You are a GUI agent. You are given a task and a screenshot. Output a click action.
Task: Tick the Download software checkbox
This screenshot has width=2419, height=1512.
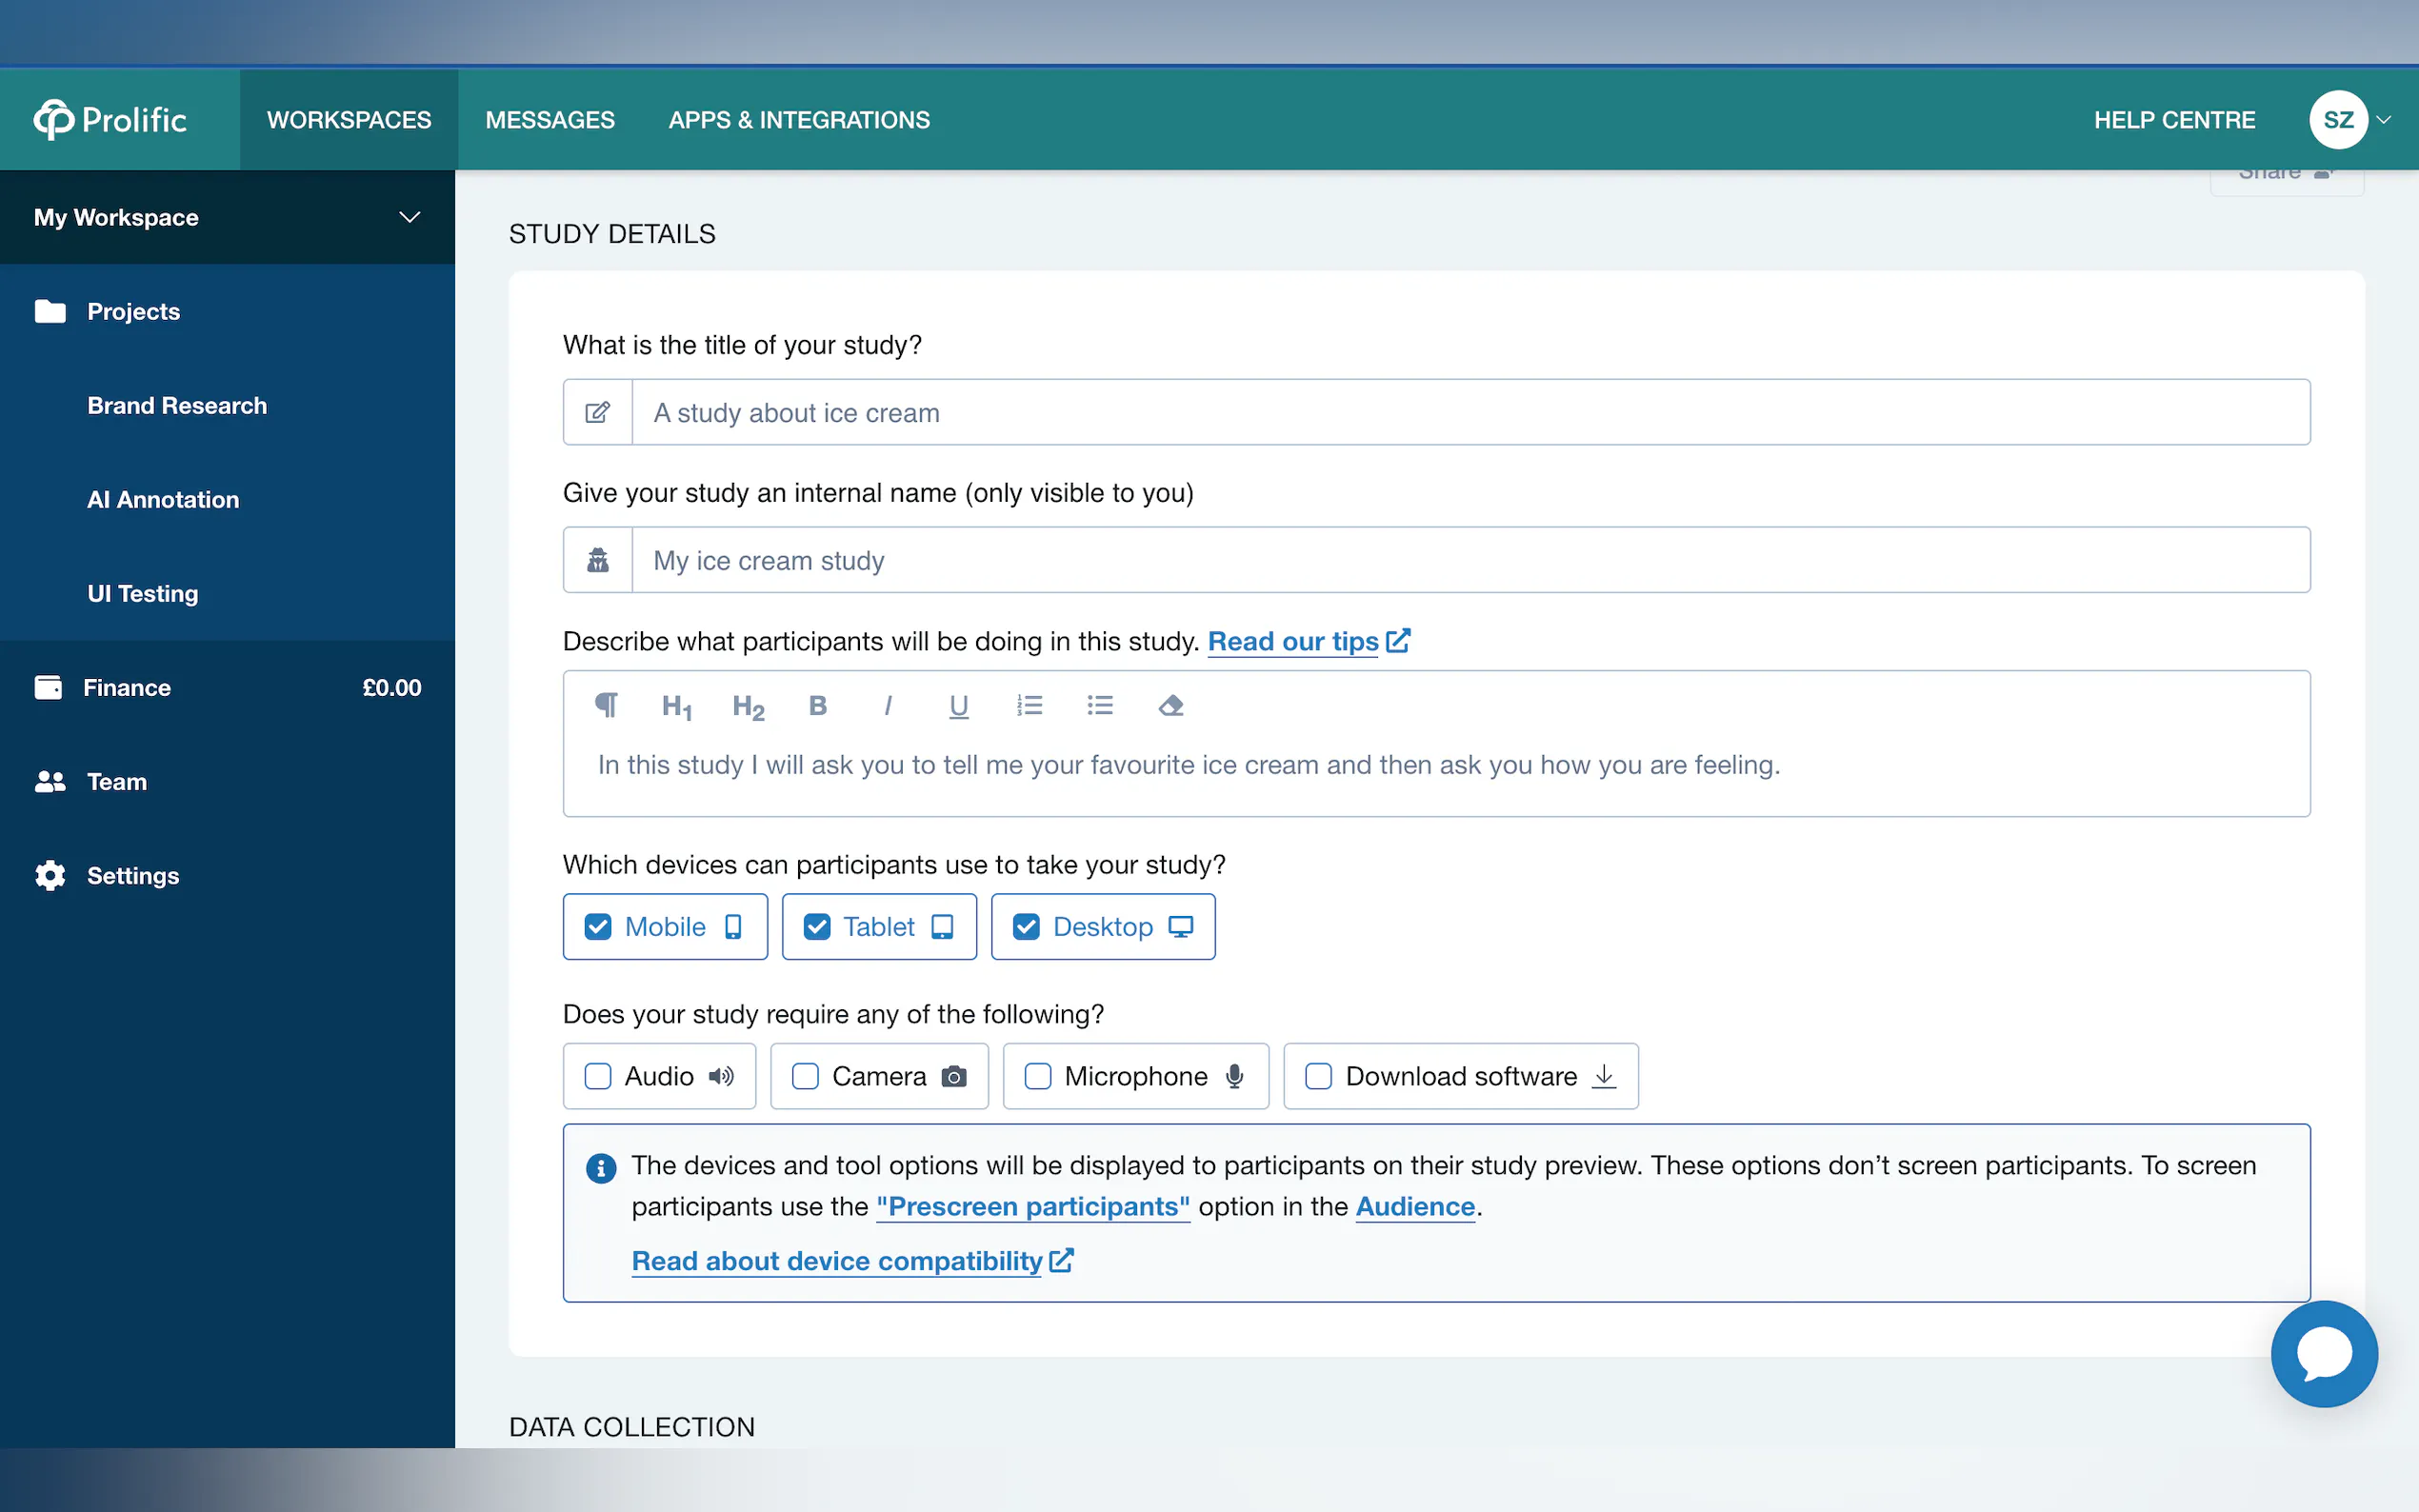tap(1318, 1076)
